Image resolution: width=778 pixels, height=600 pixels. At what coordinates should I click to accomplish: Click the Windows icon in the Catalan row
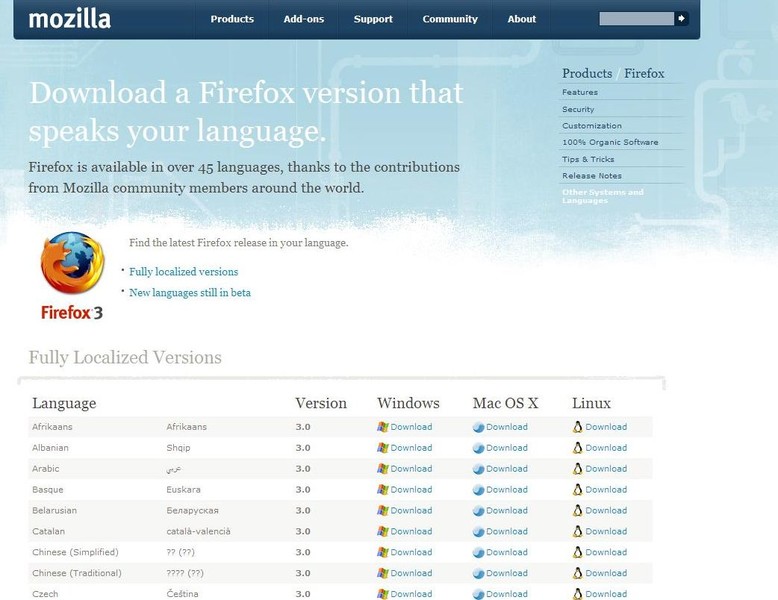point(383,531)
